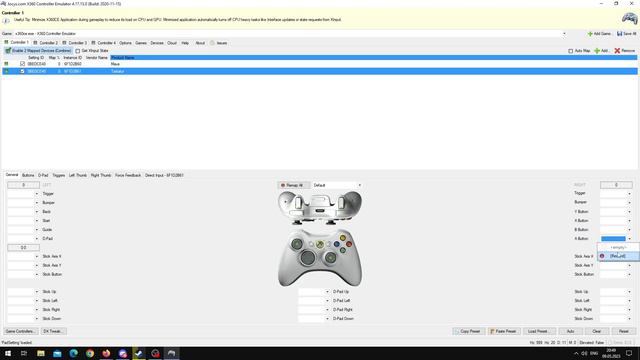Toggle the Auto Map checkbox
This screenshot has width=640, height=360.
click(571, 51)
